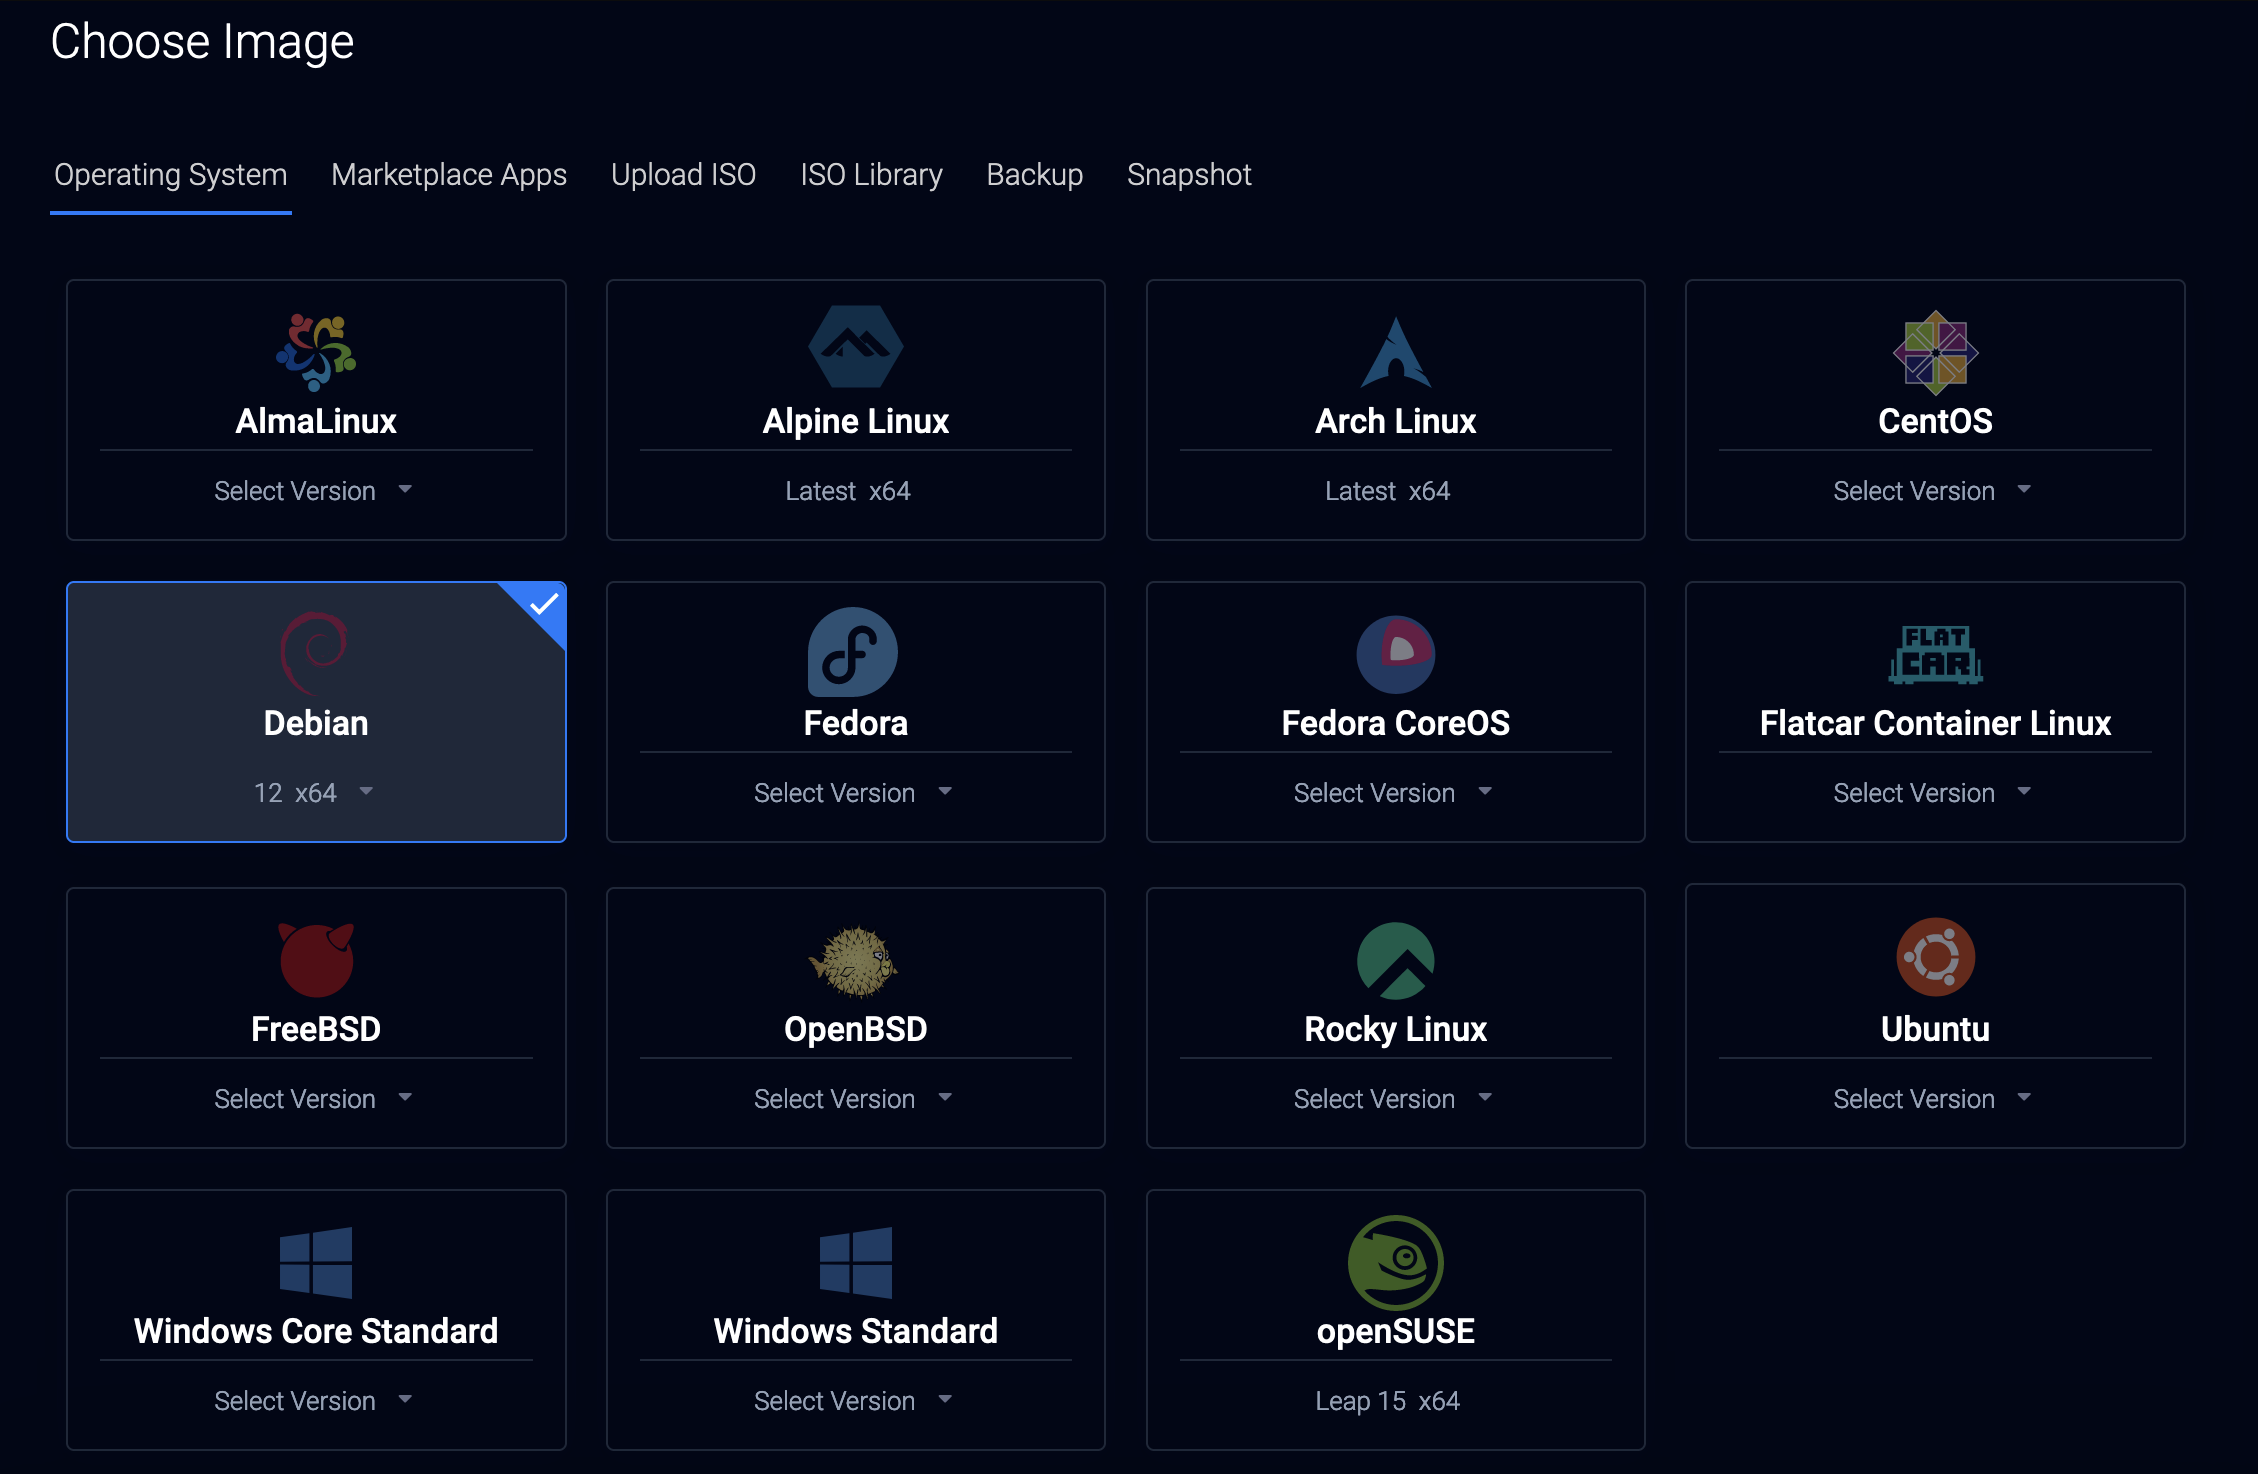Image resolution: width=2258 pixels, height=1474 pixels.
Task: Click the OpenBSD pufferfish logo
Action: point(854,962)
